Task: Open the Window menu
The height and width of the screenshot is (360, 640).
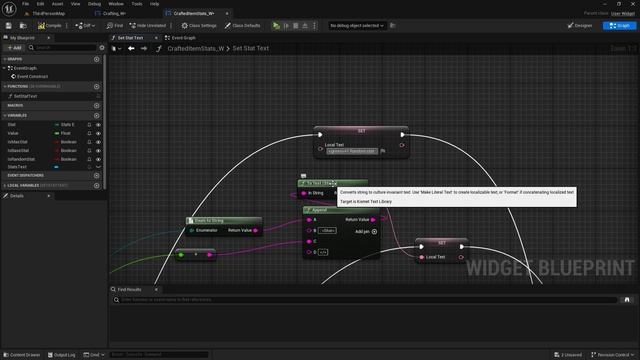Action: pos(116,4)
